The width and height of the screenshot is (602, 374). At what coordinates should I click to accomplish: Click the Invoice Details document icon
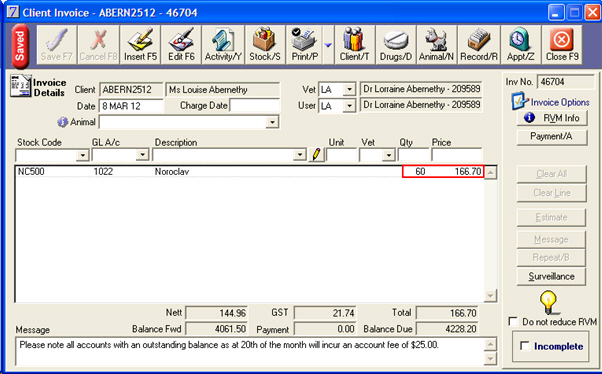(x=20, y=86)
